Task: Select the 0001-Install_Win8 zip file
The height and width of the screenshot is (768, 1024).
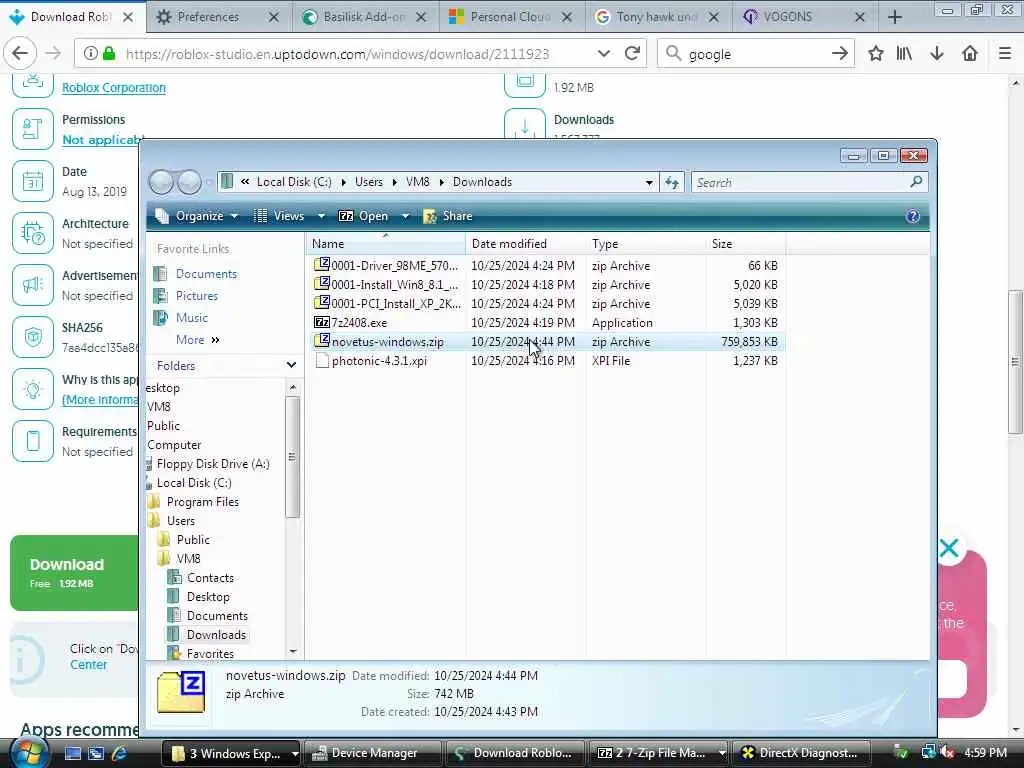Action: (394, 285)
